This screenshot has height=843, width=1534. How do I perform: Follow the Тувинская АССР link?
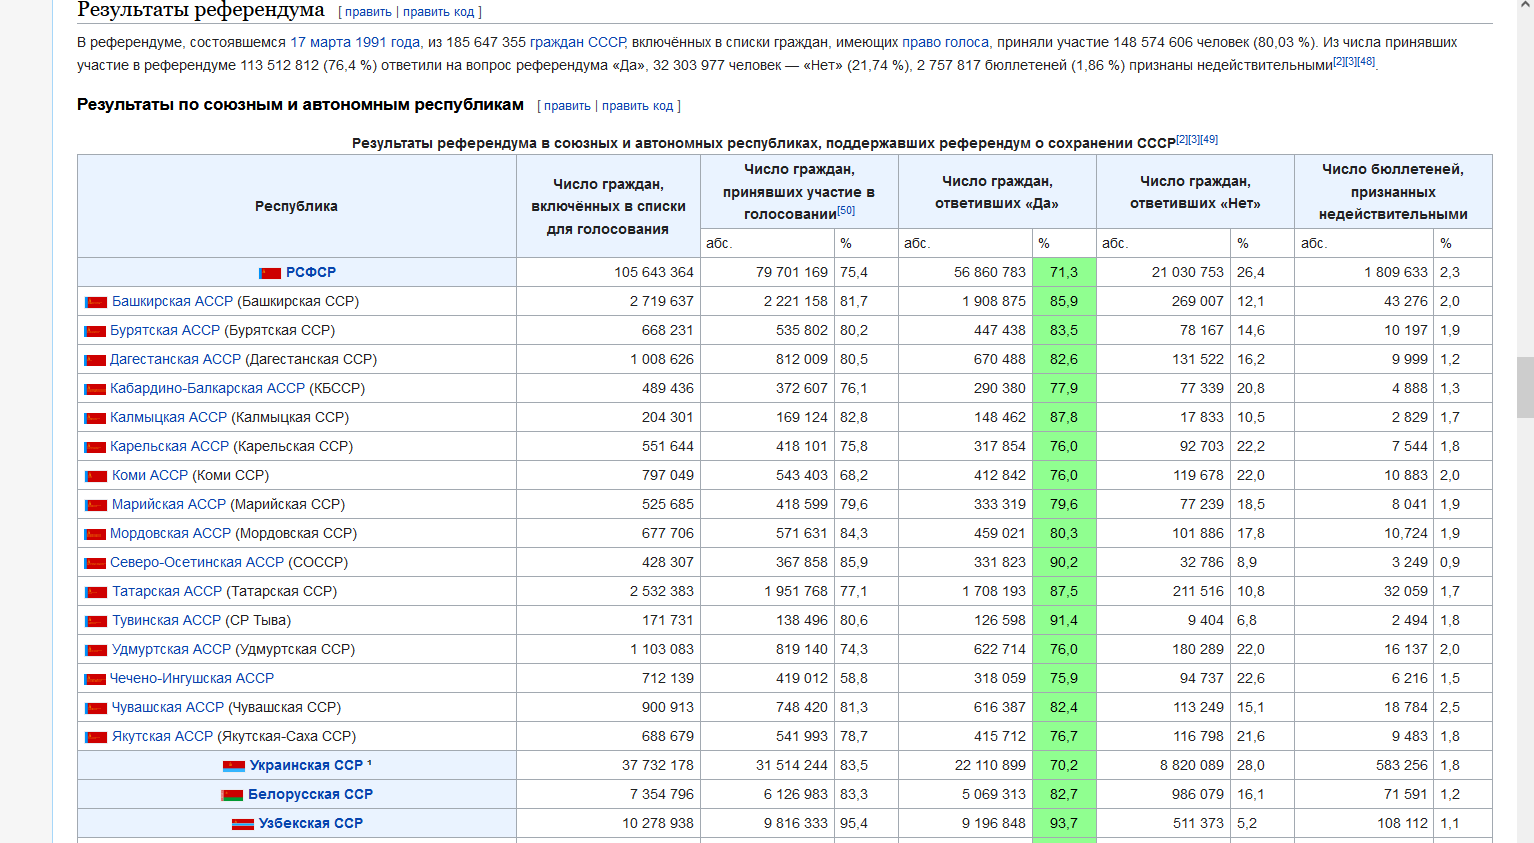[x=166, y=620]
